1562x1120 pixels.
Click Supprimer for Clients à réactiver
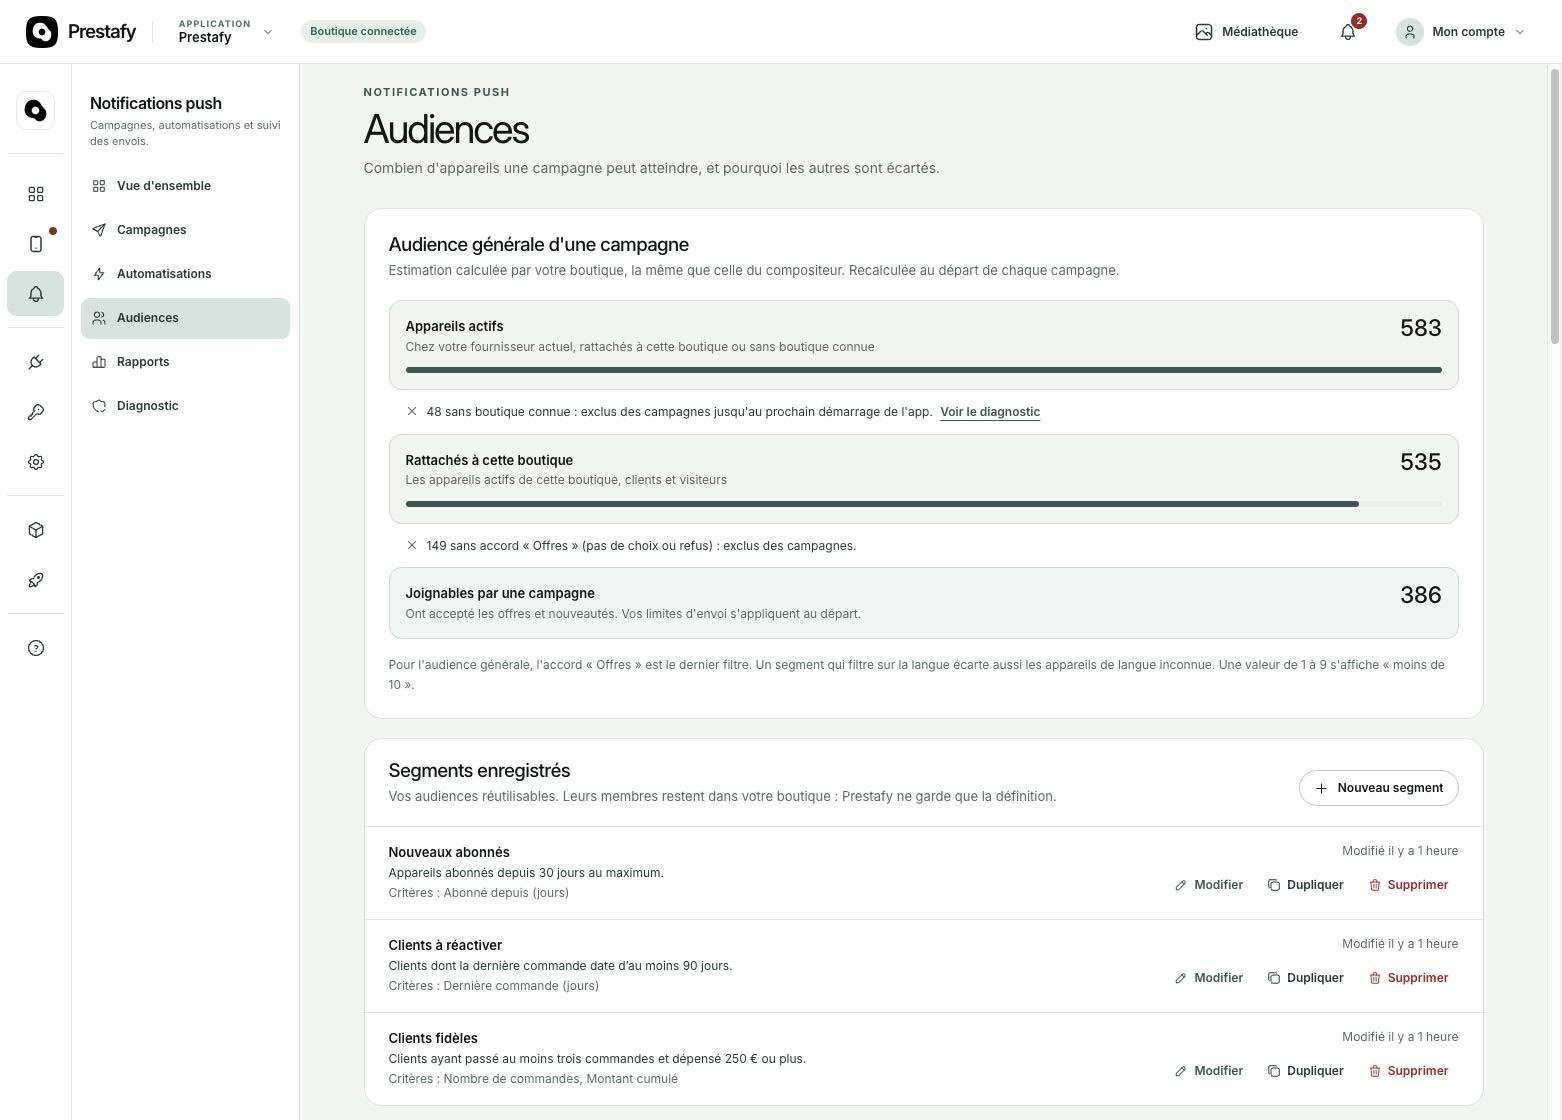click(x=1408, y=978)
